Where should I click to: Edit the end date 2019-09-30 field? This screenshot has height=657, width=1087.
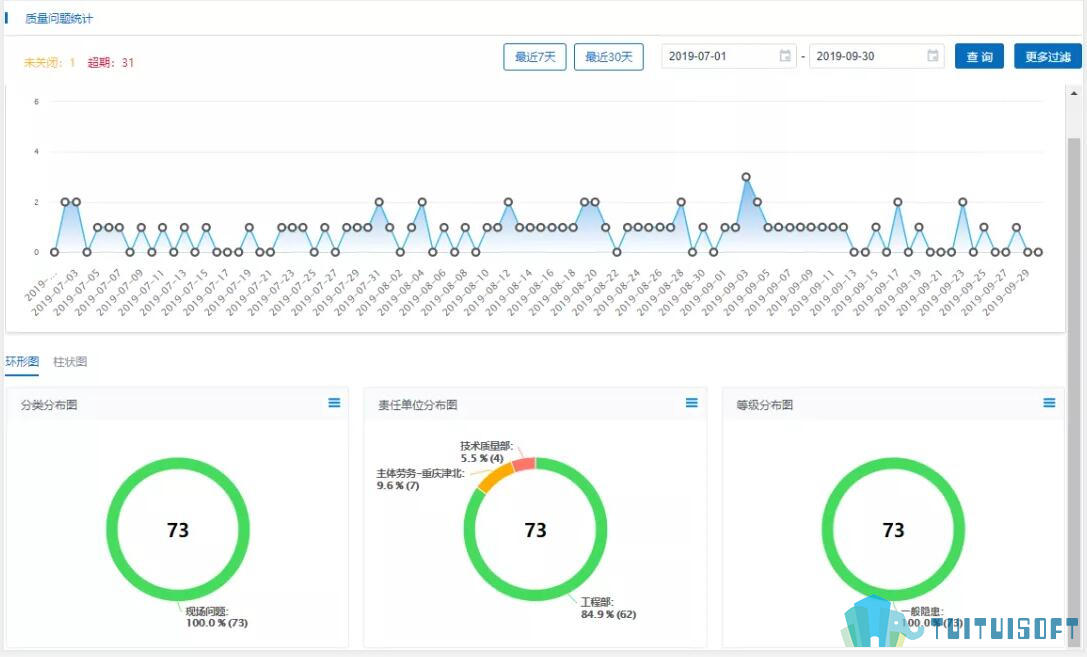(x=876, y=56)
